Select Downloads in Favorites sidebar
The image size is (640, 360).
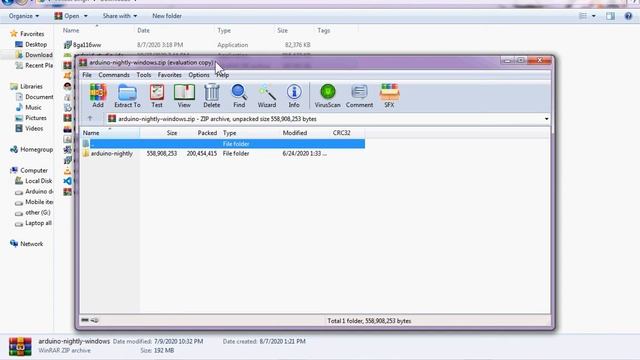click(x=33, y=55)
